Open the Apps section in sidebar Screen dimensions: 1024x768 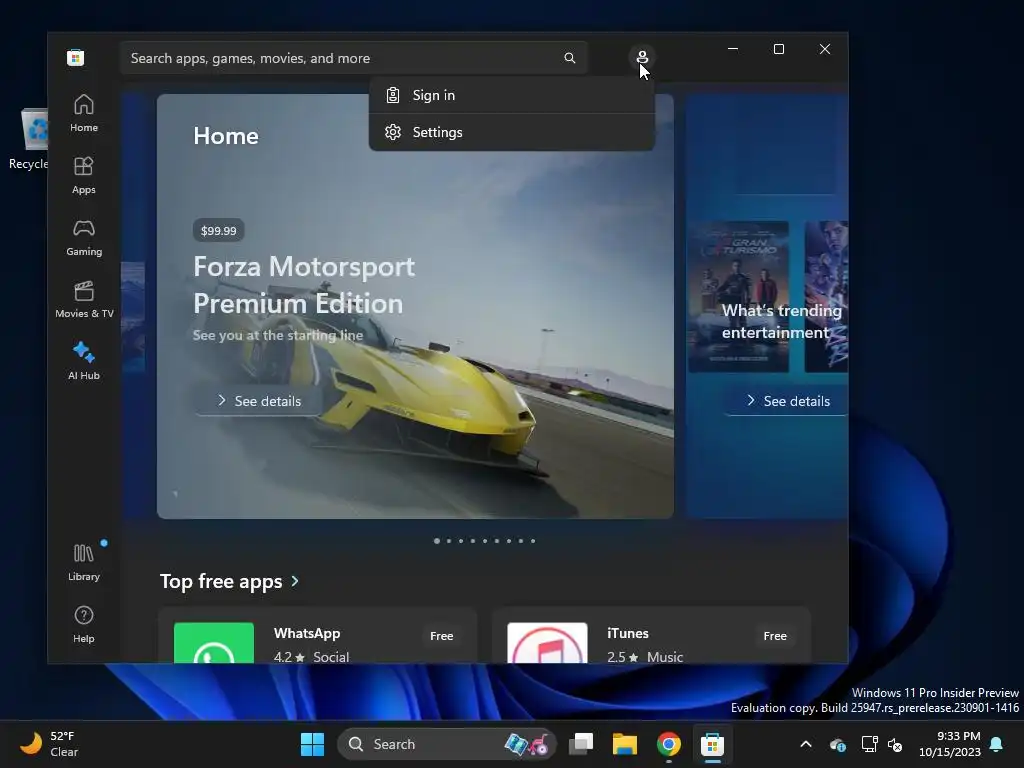coord(84,175)
